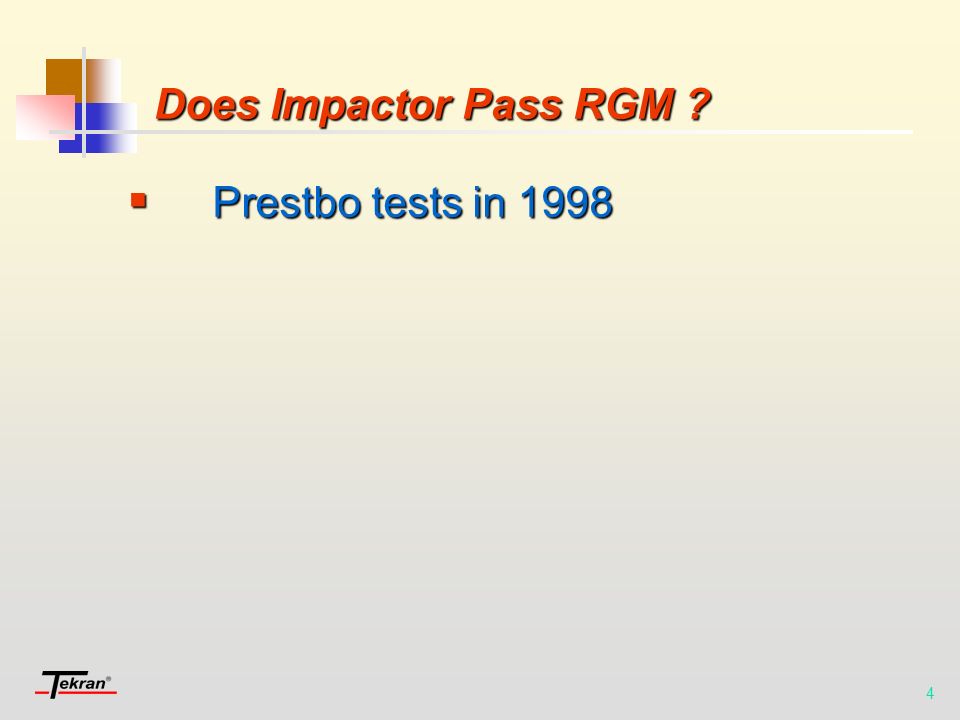The height and width of the screenshot is (720, 960).
Task: Click the word tests in bullet
Action: [417, 203]
